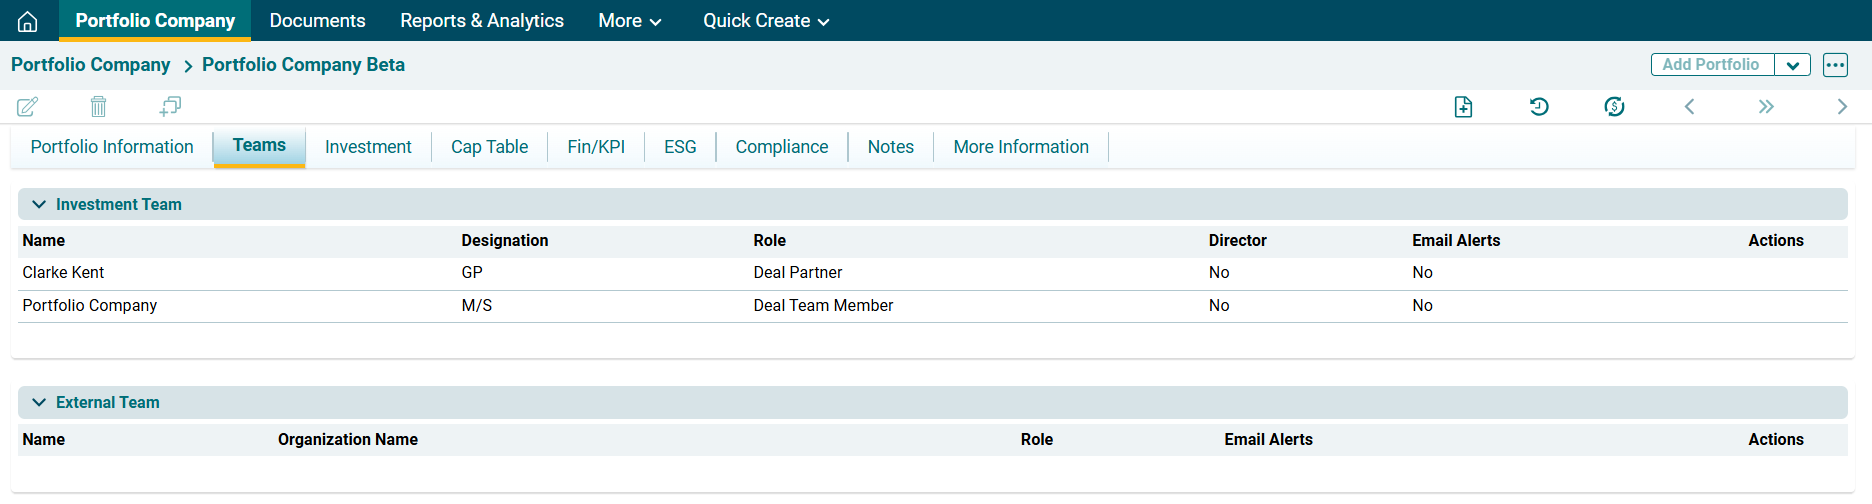Open the Reports & Analytics menu

click(x=482, y=21)
